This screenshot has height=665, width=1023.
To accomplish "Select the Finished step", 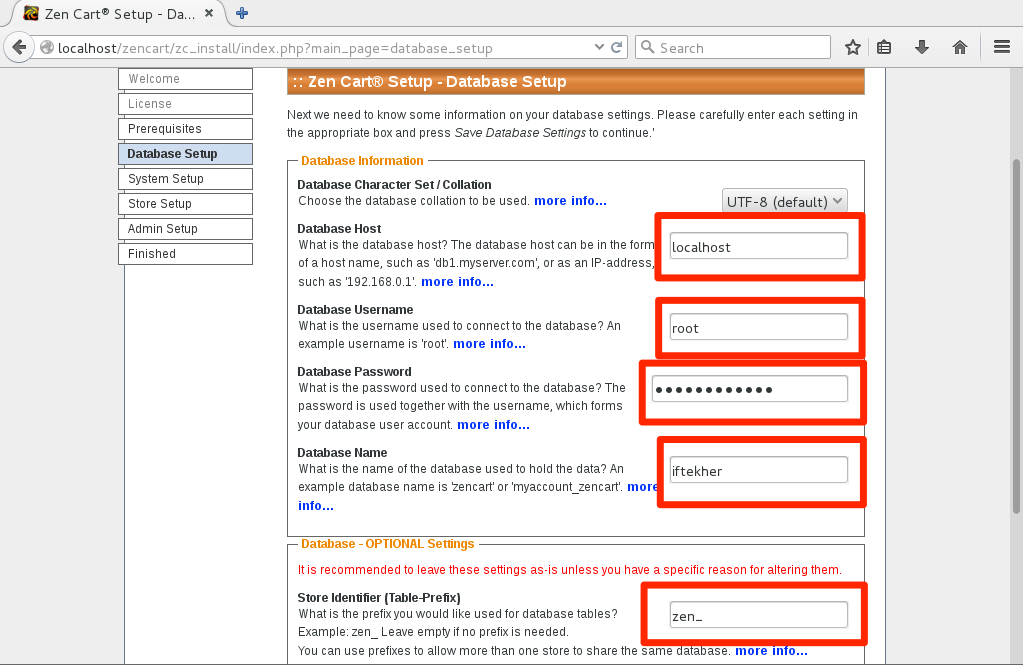I will pos(185,254).
